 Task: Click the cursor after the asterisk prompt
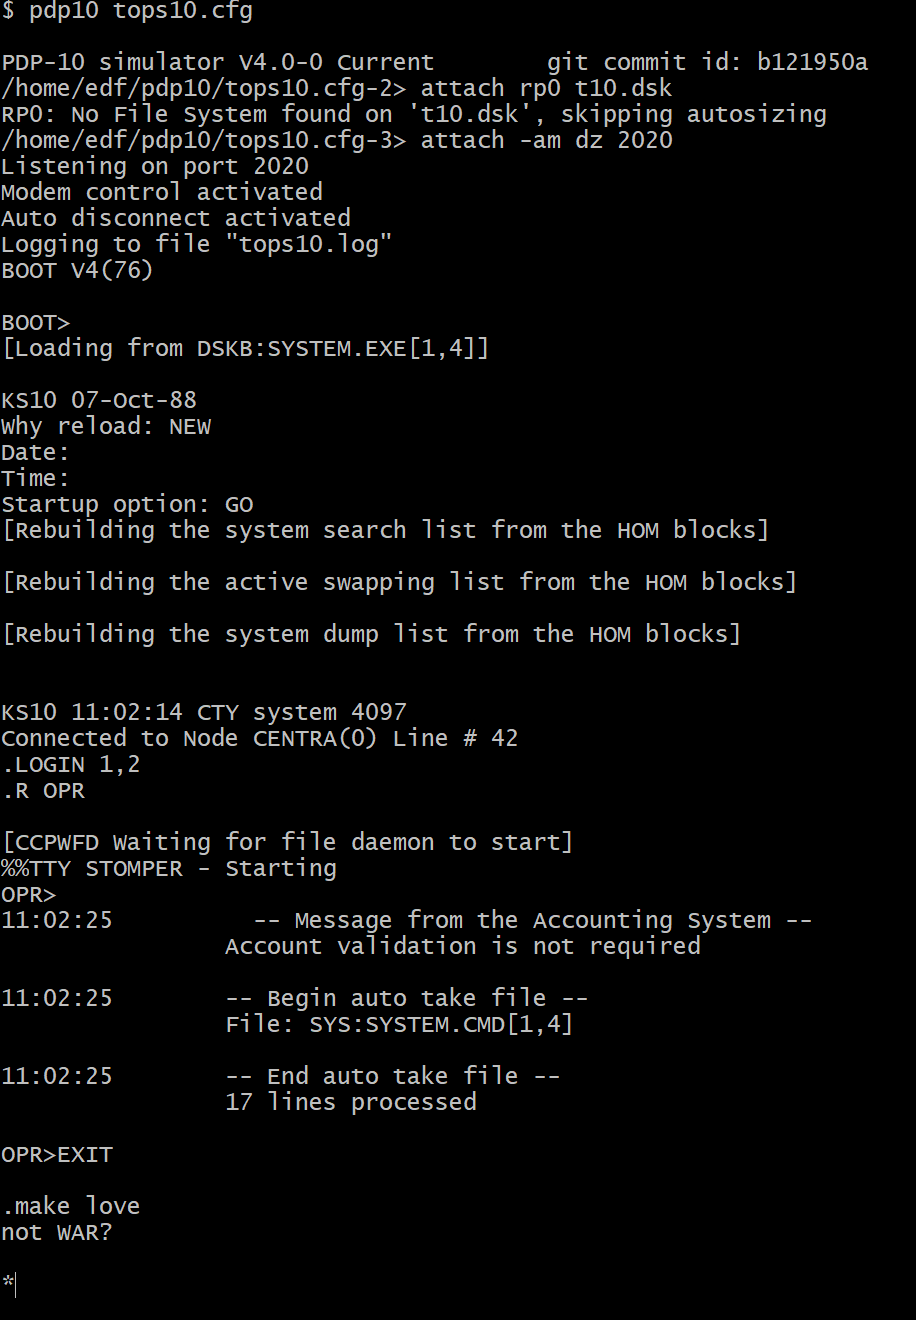15,1284
